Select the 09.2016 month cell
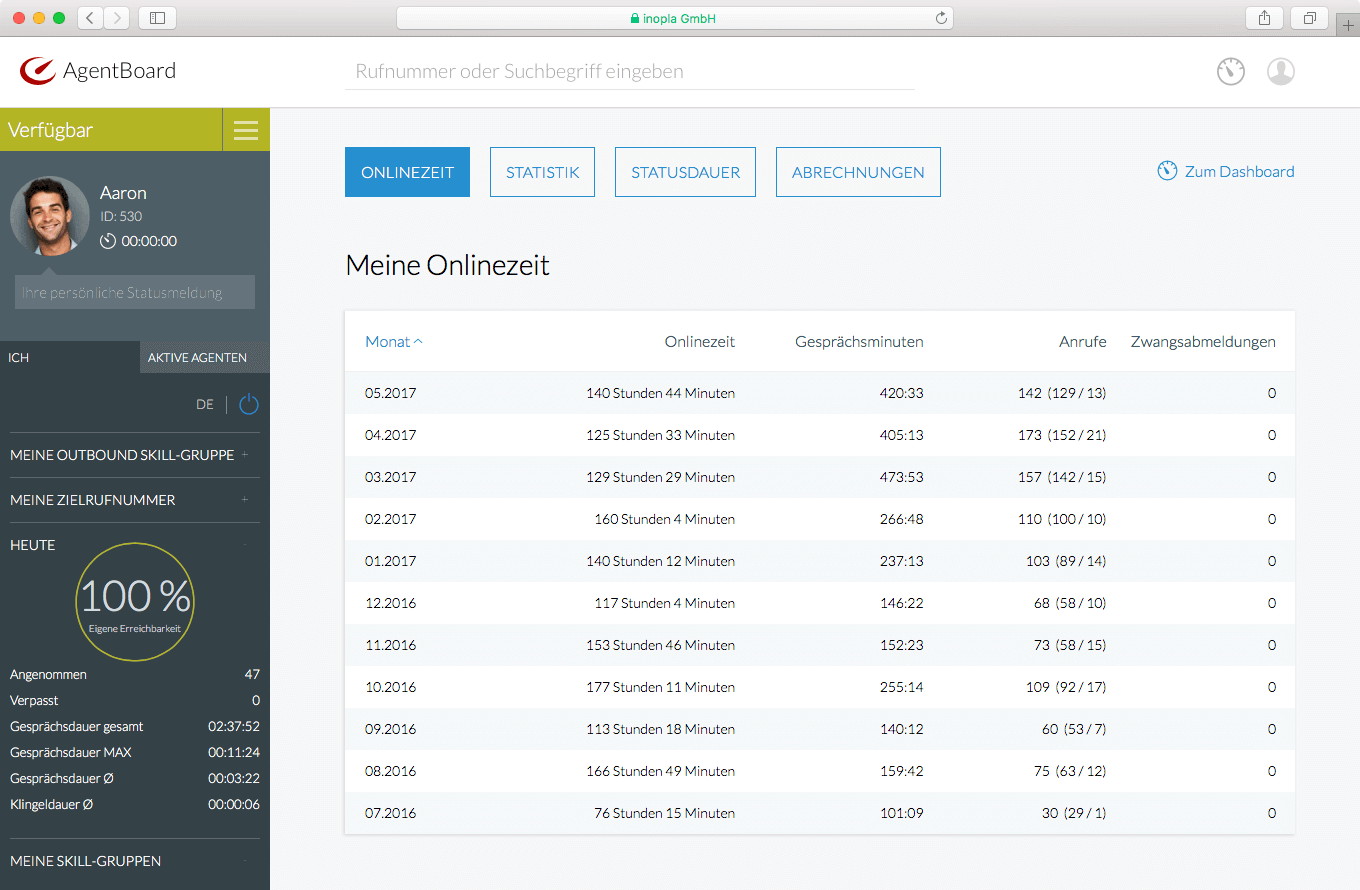Screen dimensions: 1360x890 [x=391, y=729]
